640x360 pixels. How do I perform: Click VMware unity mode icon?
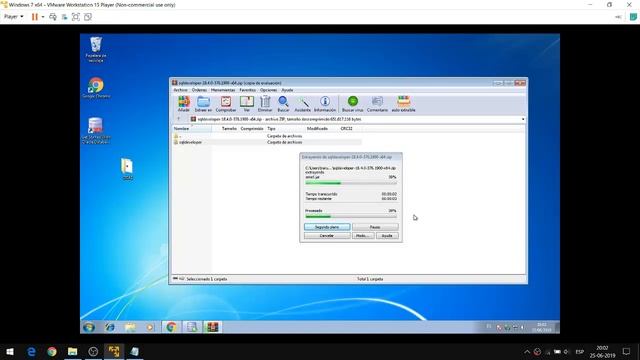88,17
